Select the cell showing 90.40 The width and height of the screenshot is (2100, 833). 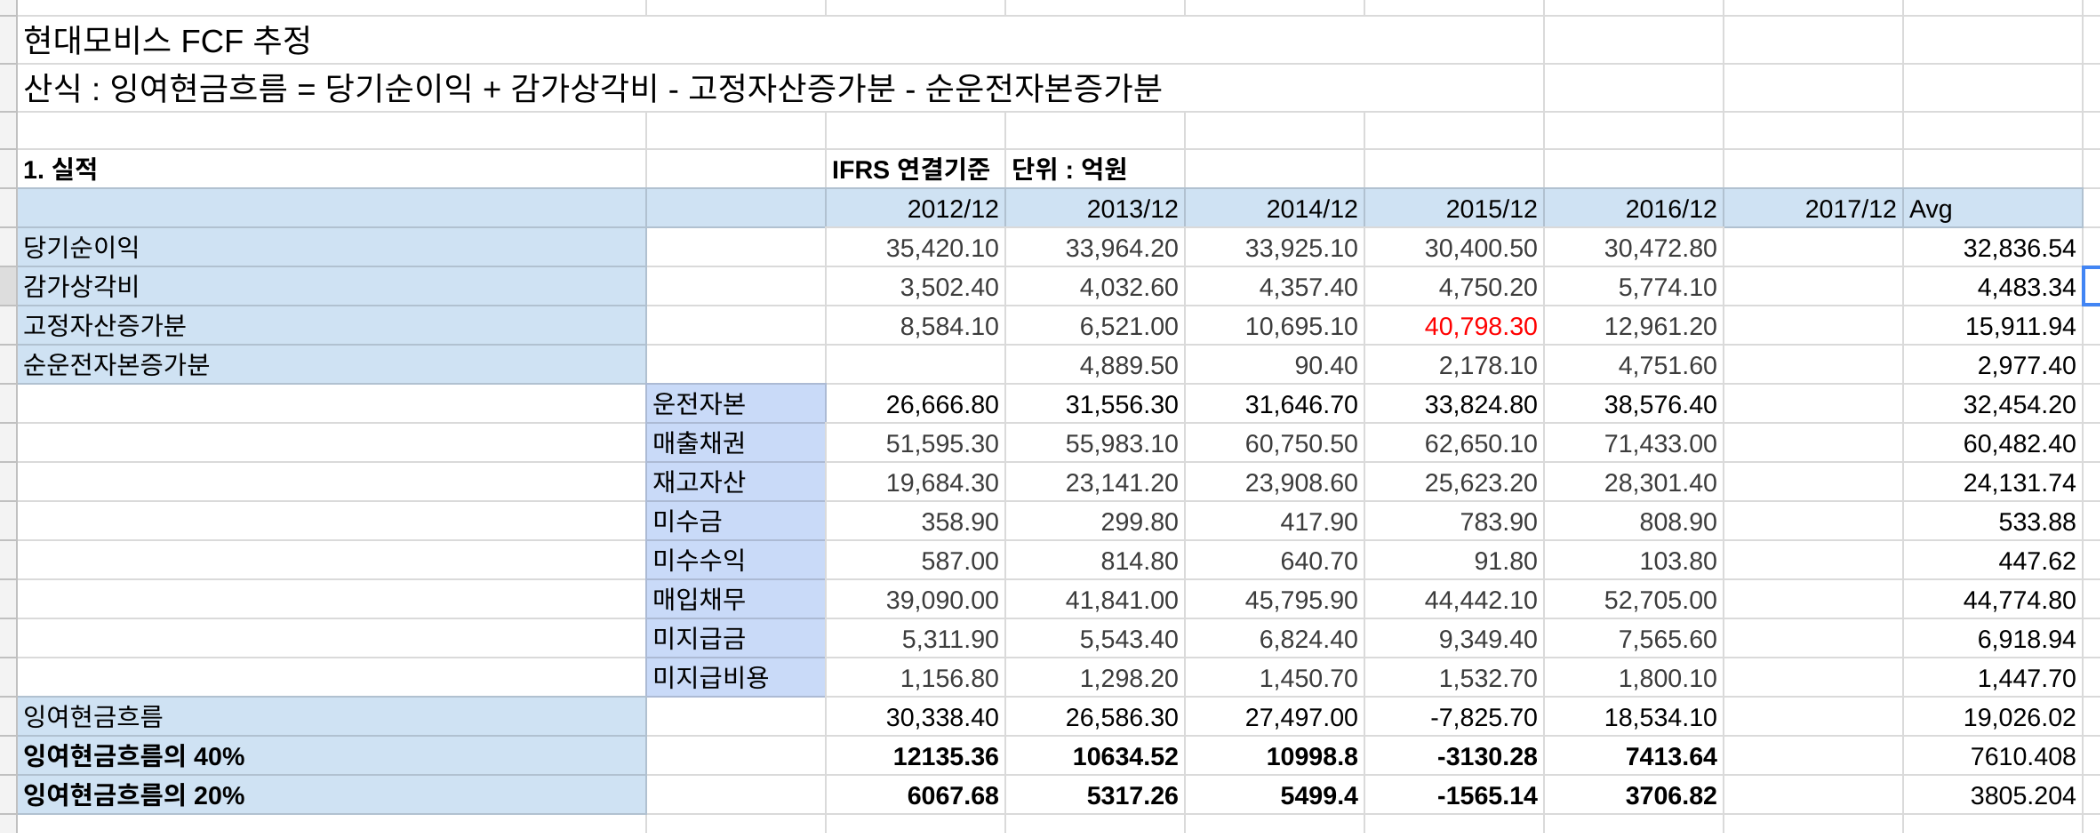(1275, 365)
